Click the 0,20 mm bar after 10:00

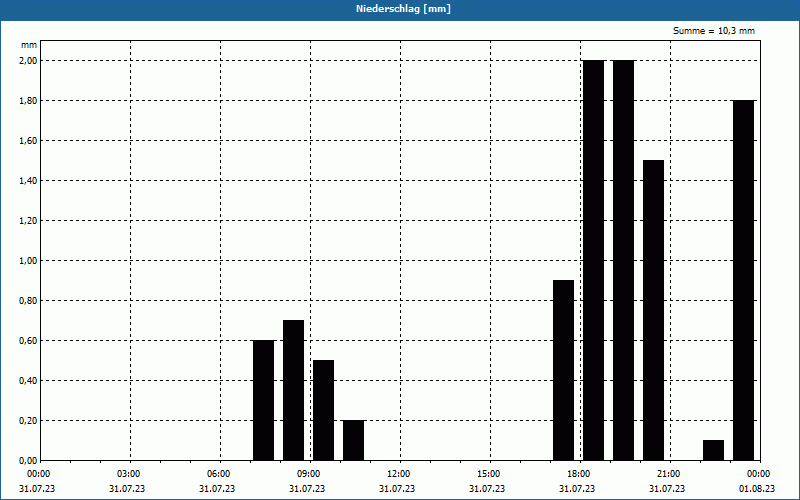pyautogui.click(x=354, y=440)
